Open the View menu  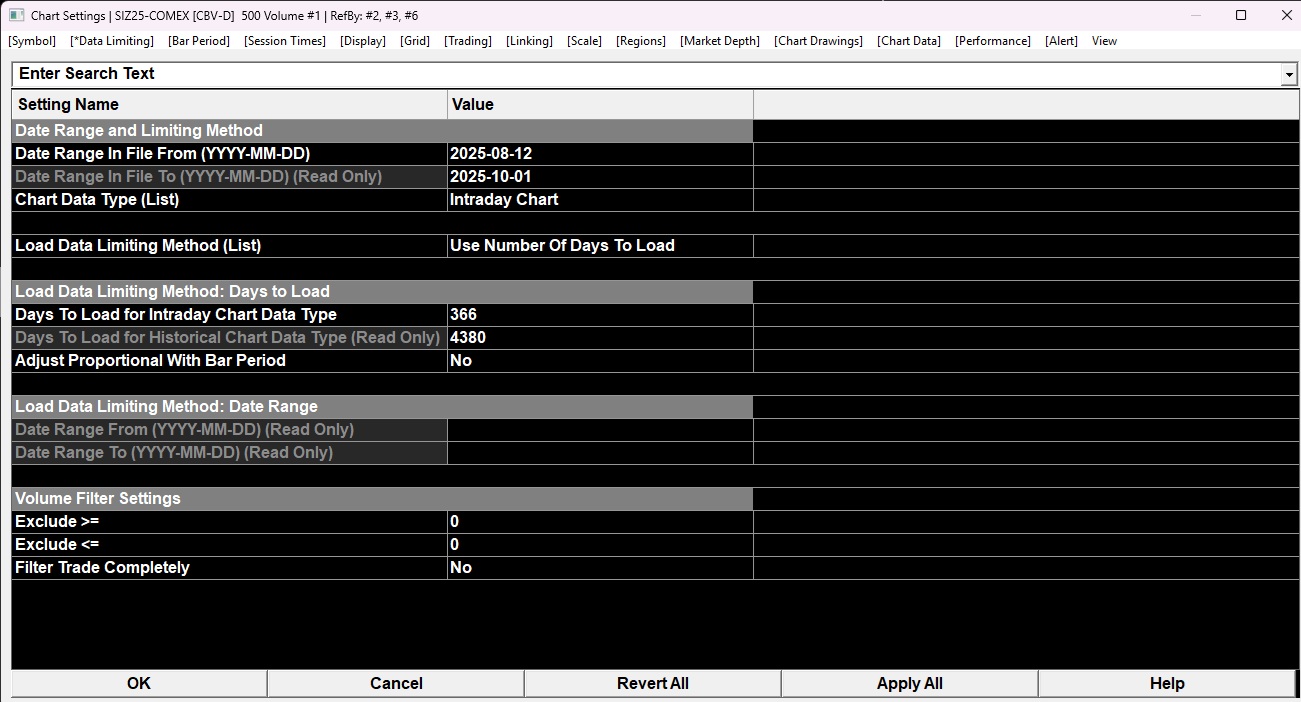(x=1104, y=41)
